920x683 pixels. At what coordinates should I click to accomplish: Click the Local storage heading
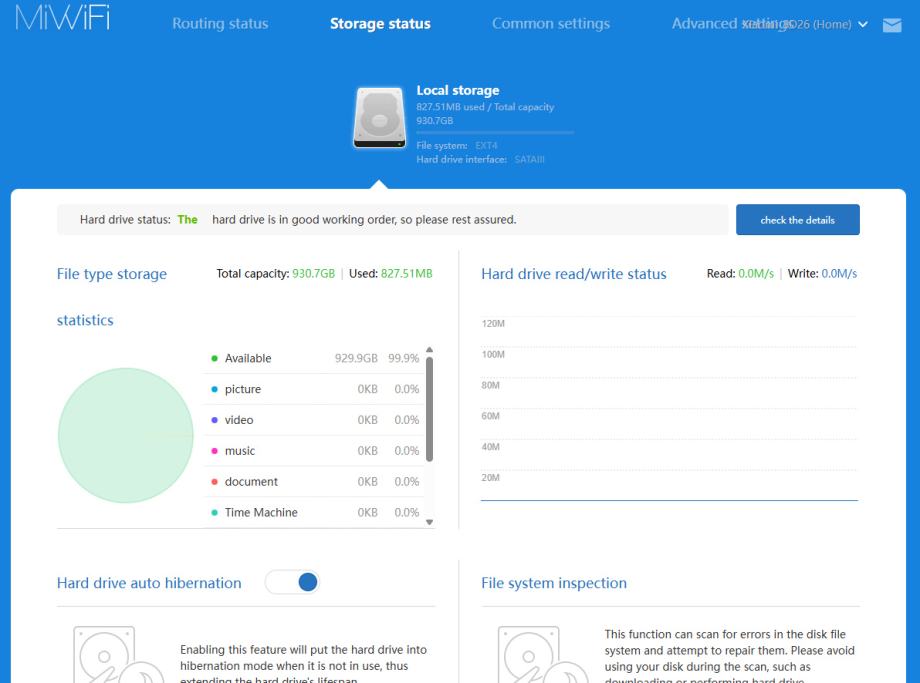coord(458,90)
